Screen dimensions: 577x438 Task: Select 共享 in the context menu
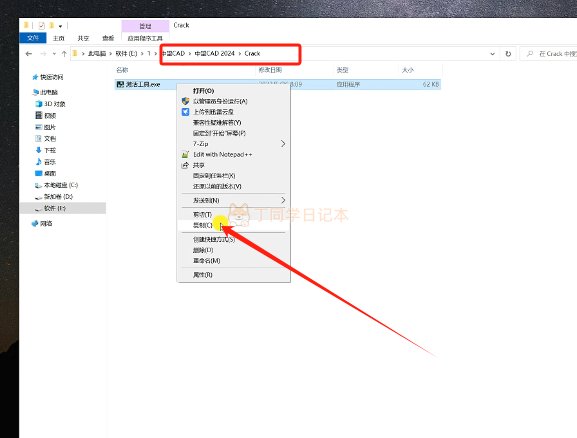199,165
